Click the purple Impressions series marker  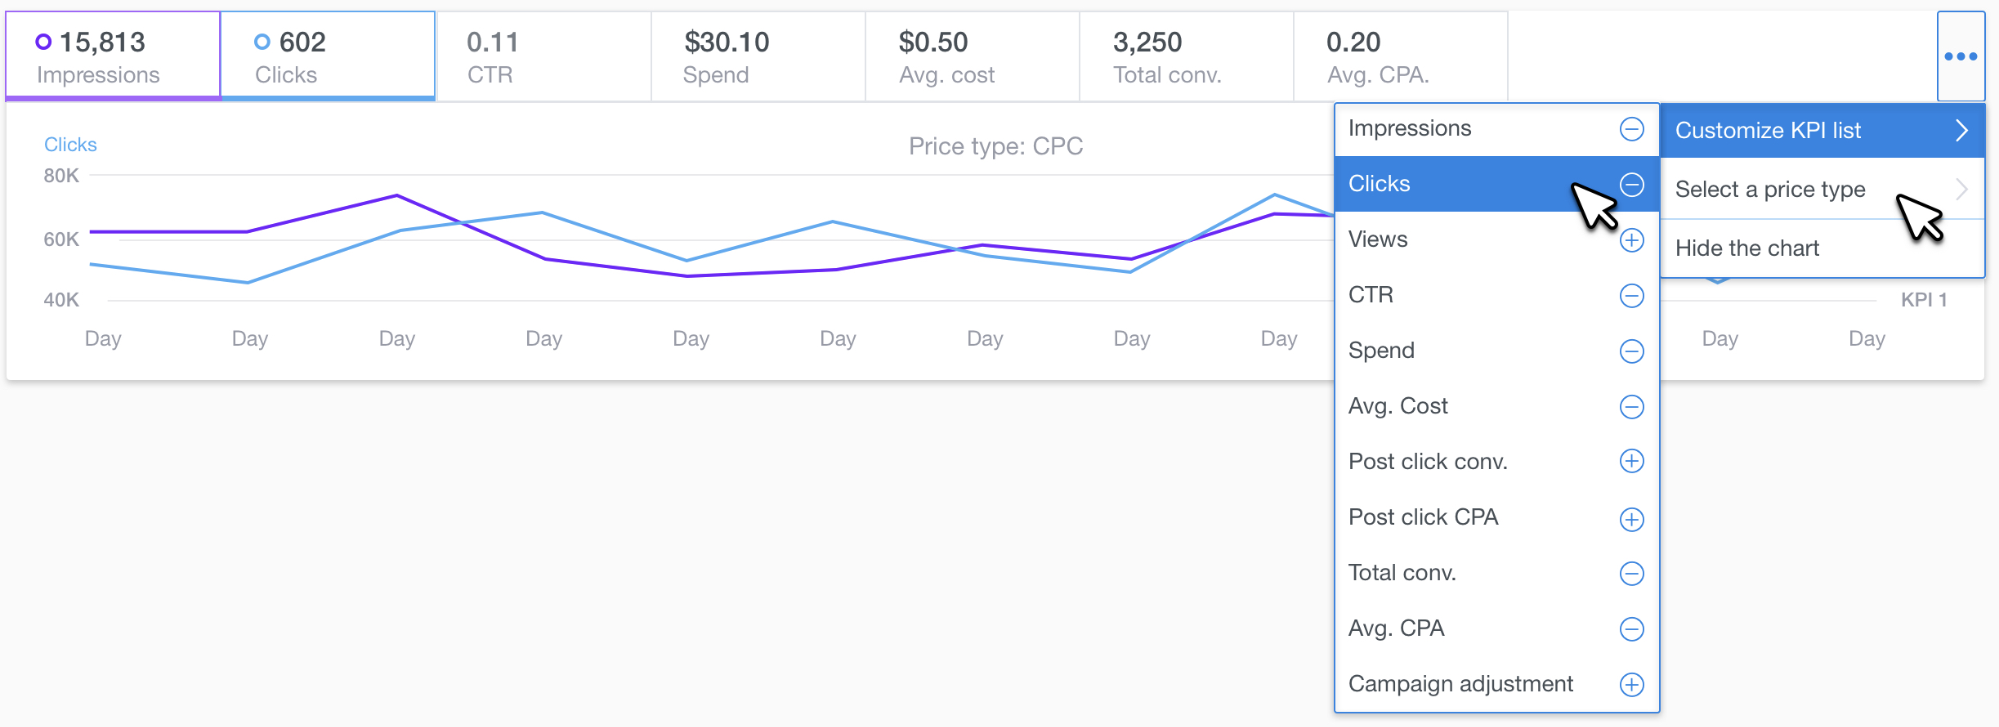point(43,42)
